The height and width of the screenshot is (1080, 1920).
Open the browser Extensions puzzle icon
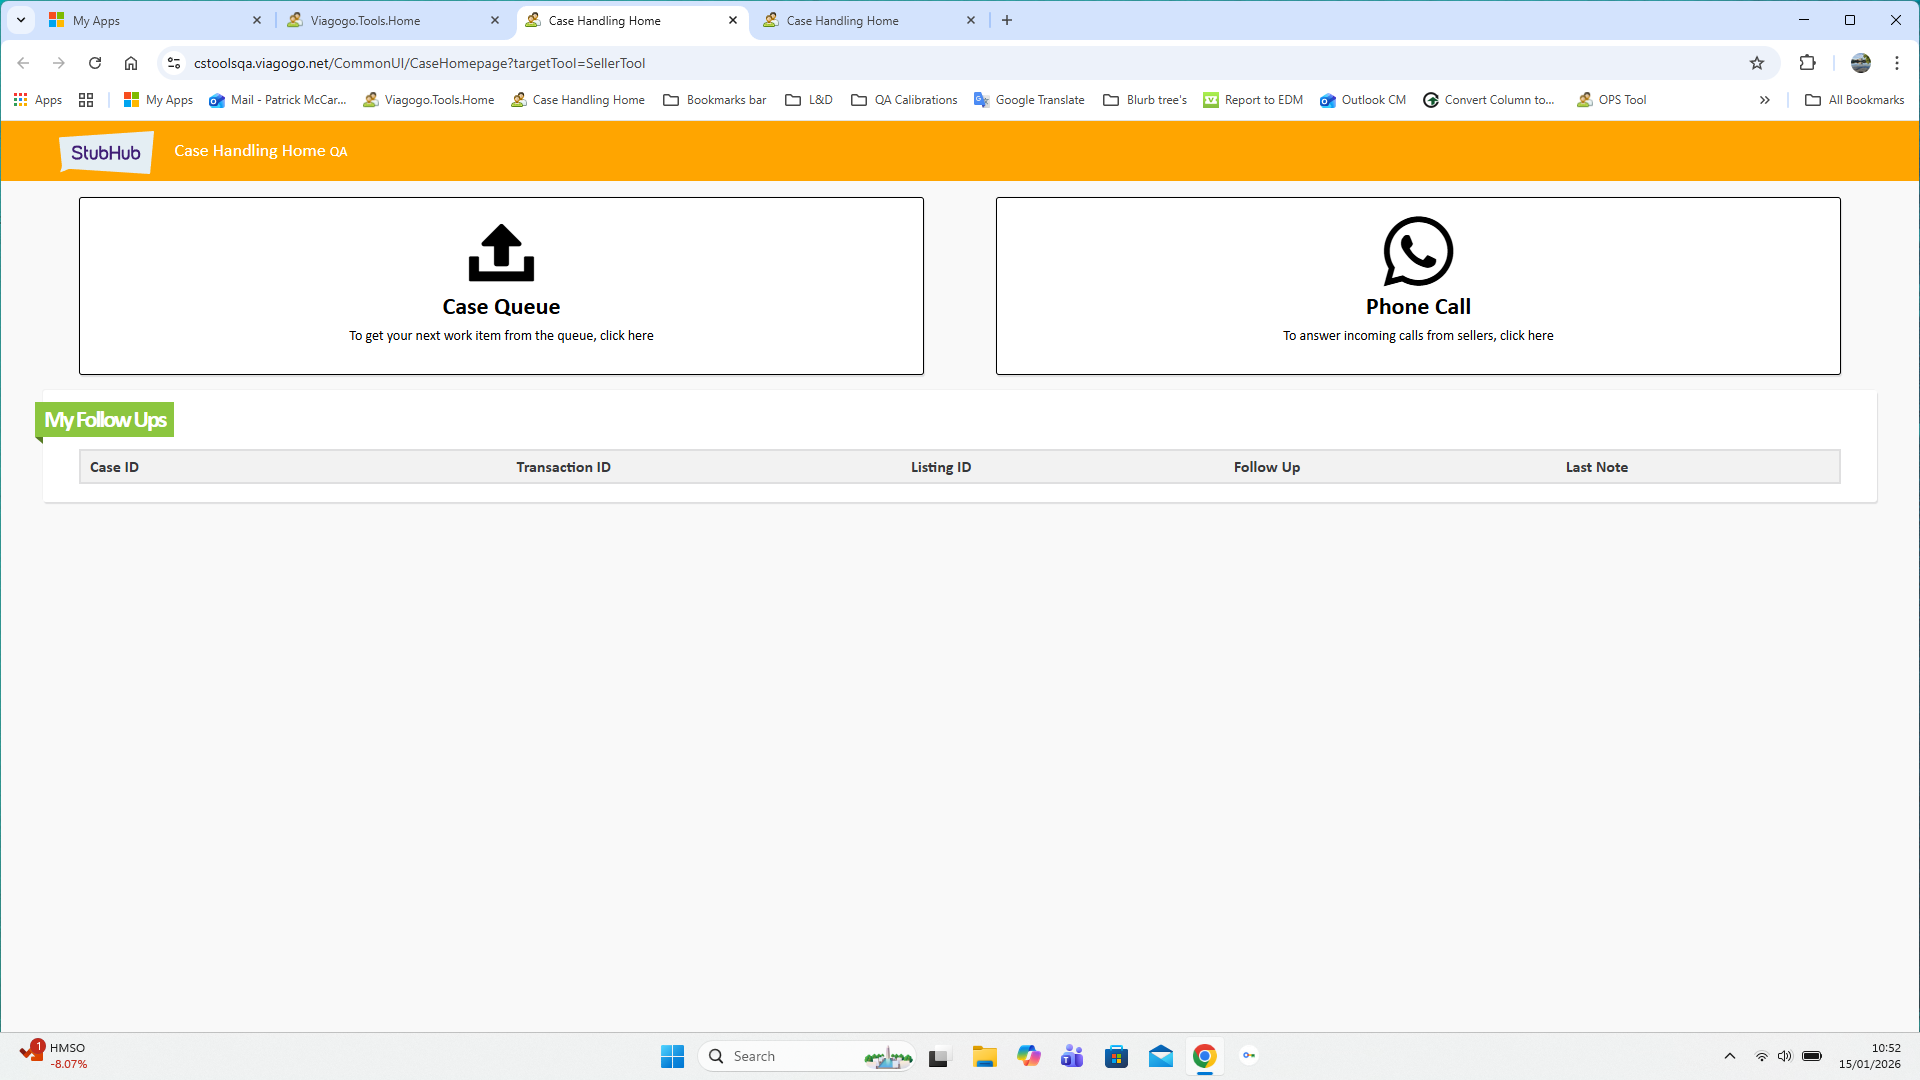pos(1807,63)
